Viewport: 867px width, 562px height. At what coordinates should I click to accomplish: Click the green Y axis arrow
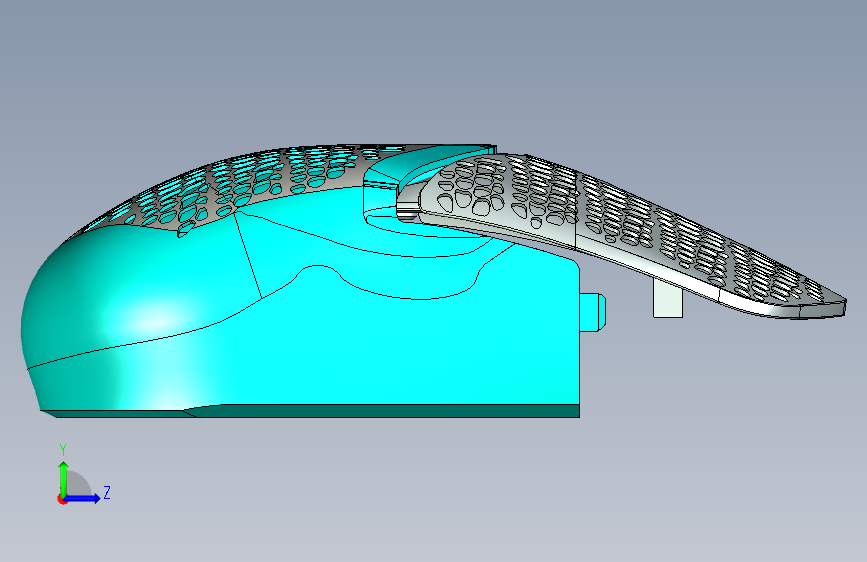(x=64, y=479)
